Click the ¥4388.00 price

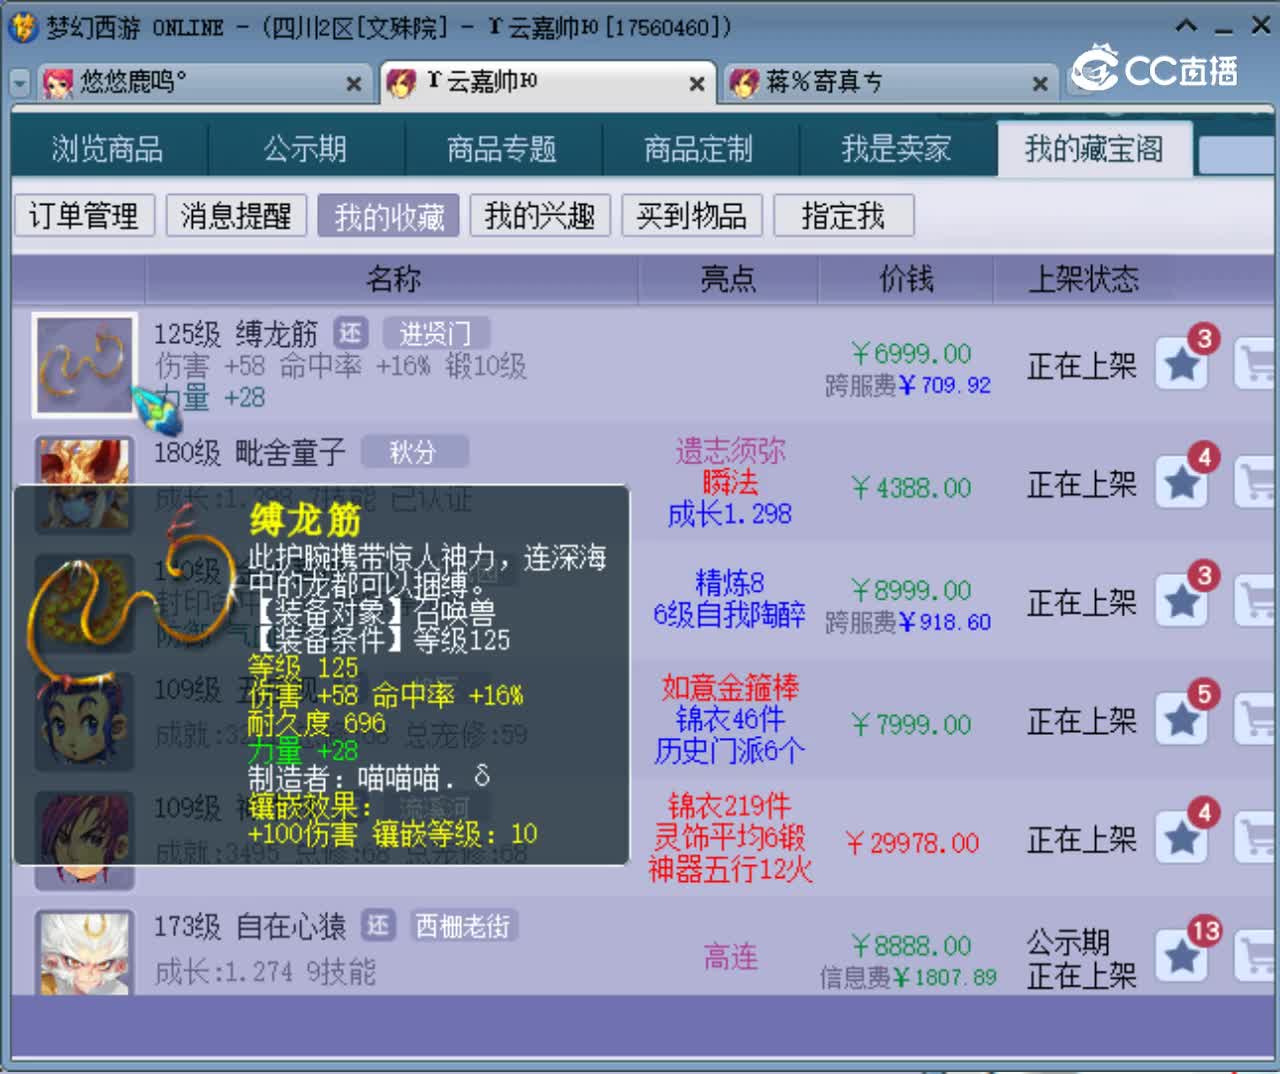pos(911,488)
